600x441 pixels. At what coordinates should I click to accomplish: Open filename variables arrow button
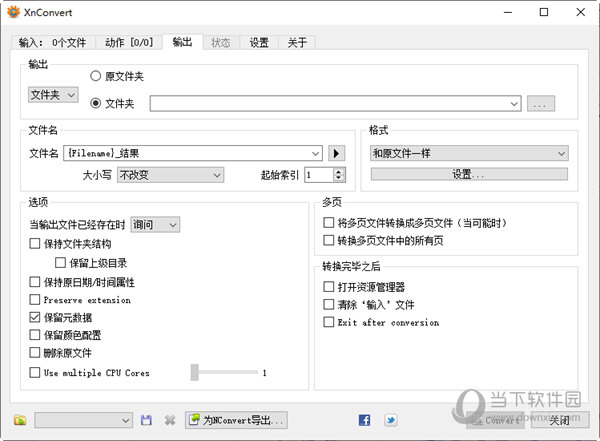coord(337,154)
